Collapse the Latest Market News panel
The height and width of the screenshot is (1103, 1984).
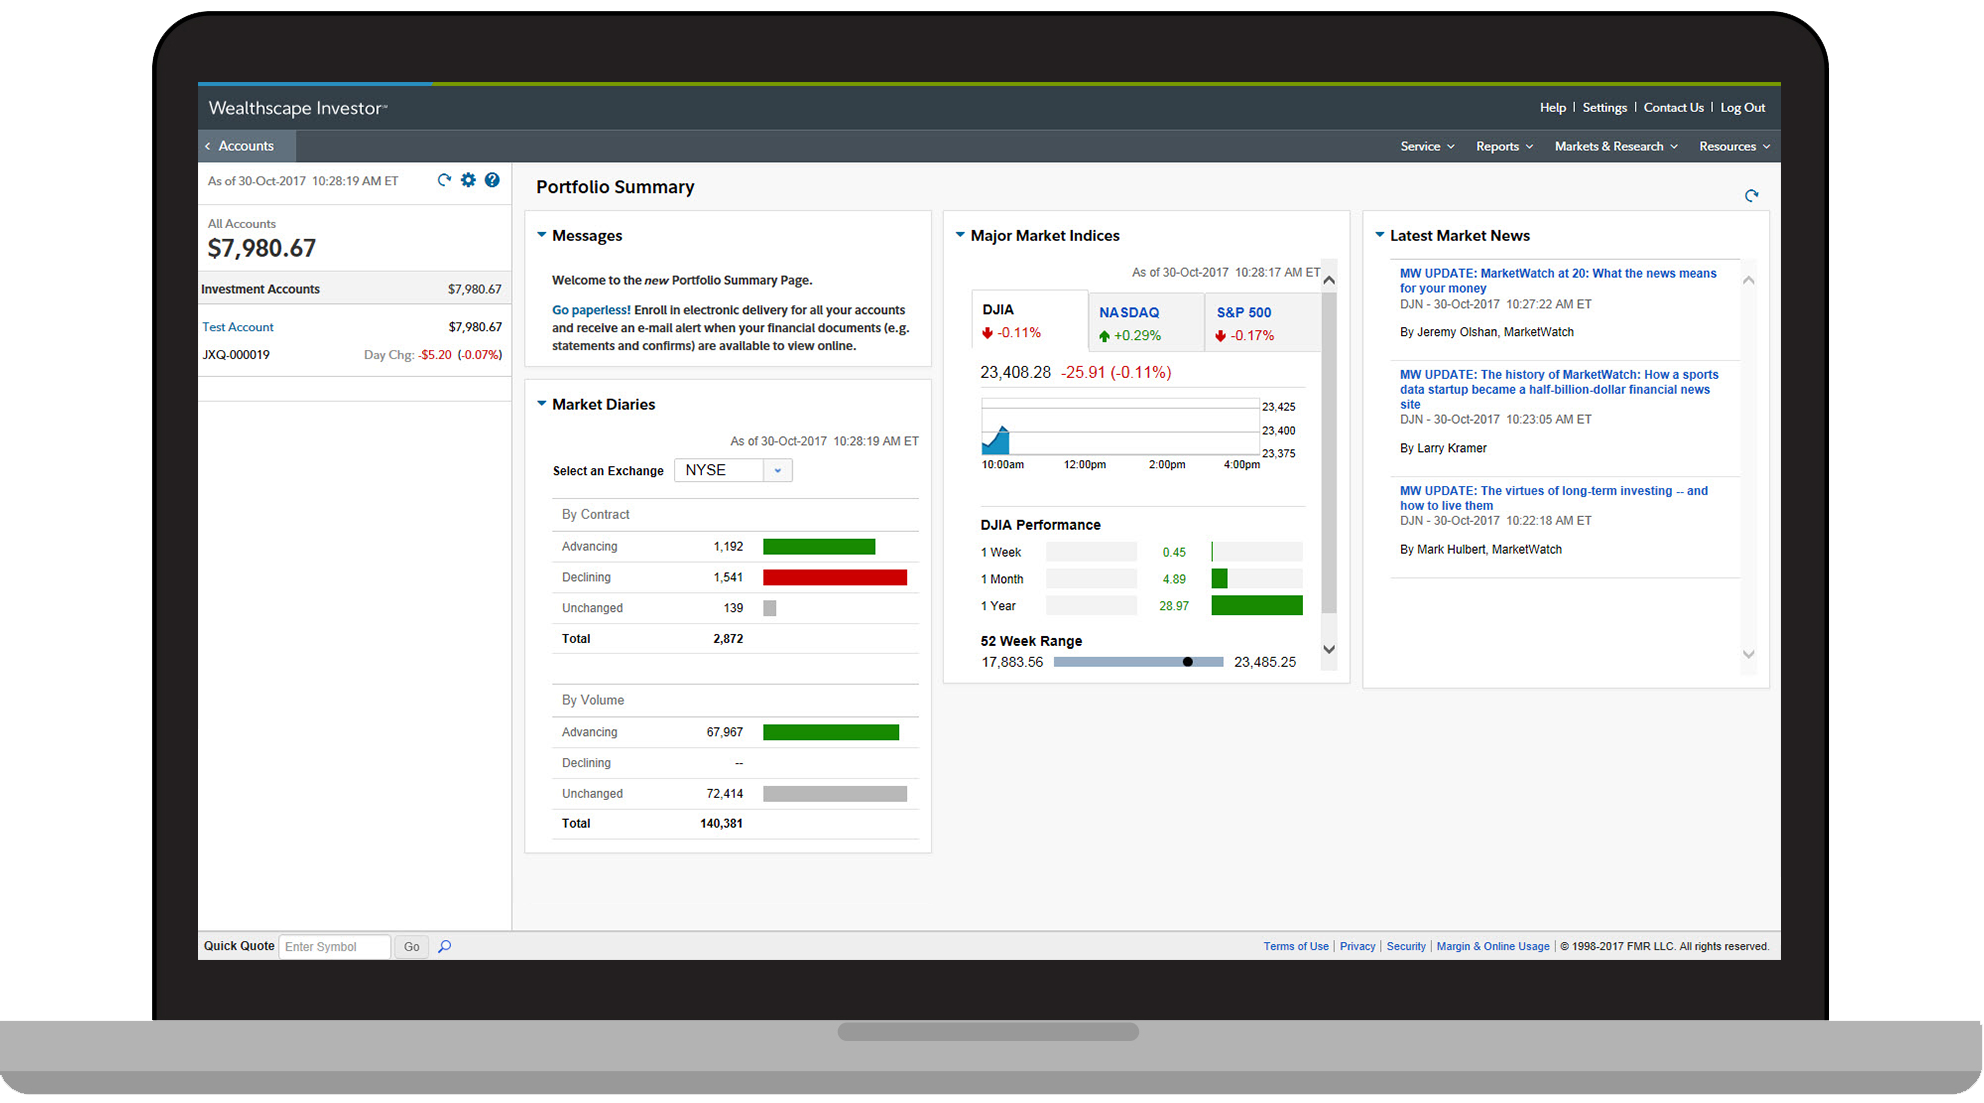(x=1380, y=235)
